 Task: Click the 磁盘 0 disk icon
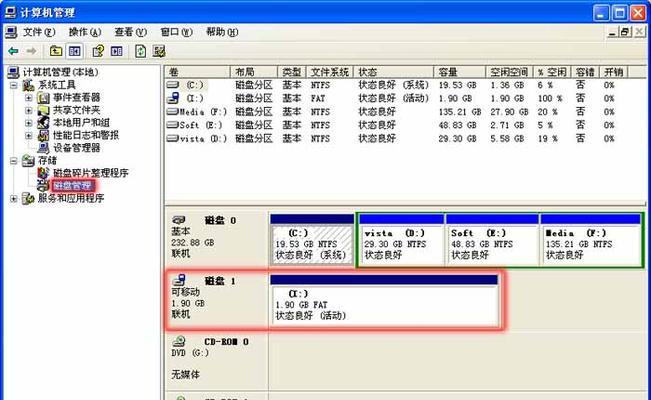(179, 220)
